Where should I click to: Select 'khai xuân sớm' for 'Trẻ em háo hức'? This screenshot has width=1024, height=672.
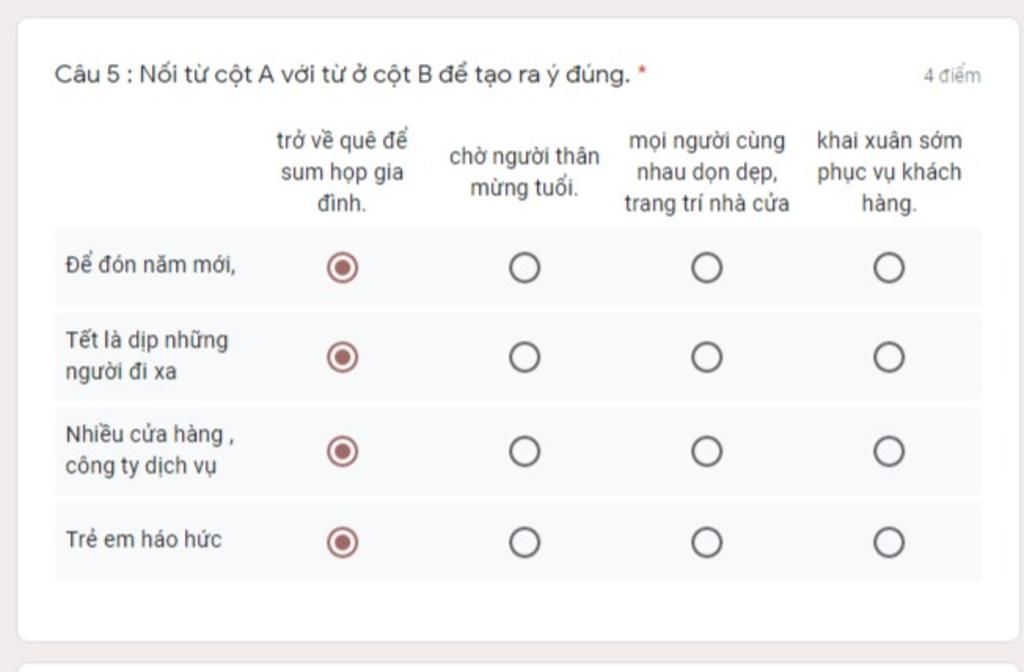click(x=889, y=542)
